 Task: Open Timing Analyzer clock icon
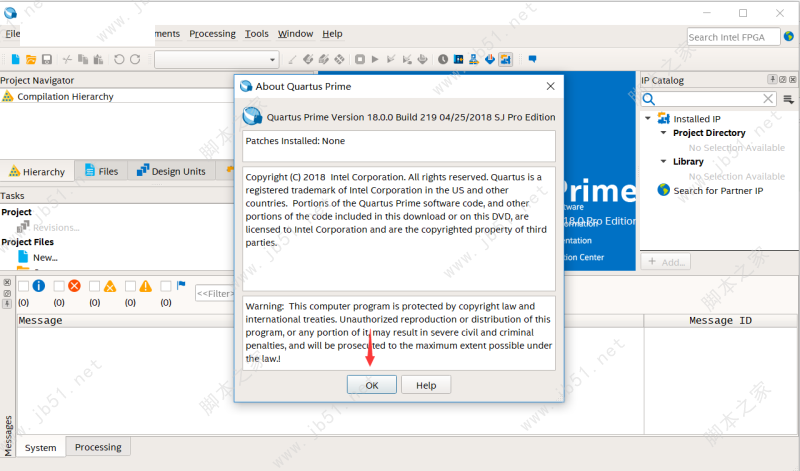[443, 60]
